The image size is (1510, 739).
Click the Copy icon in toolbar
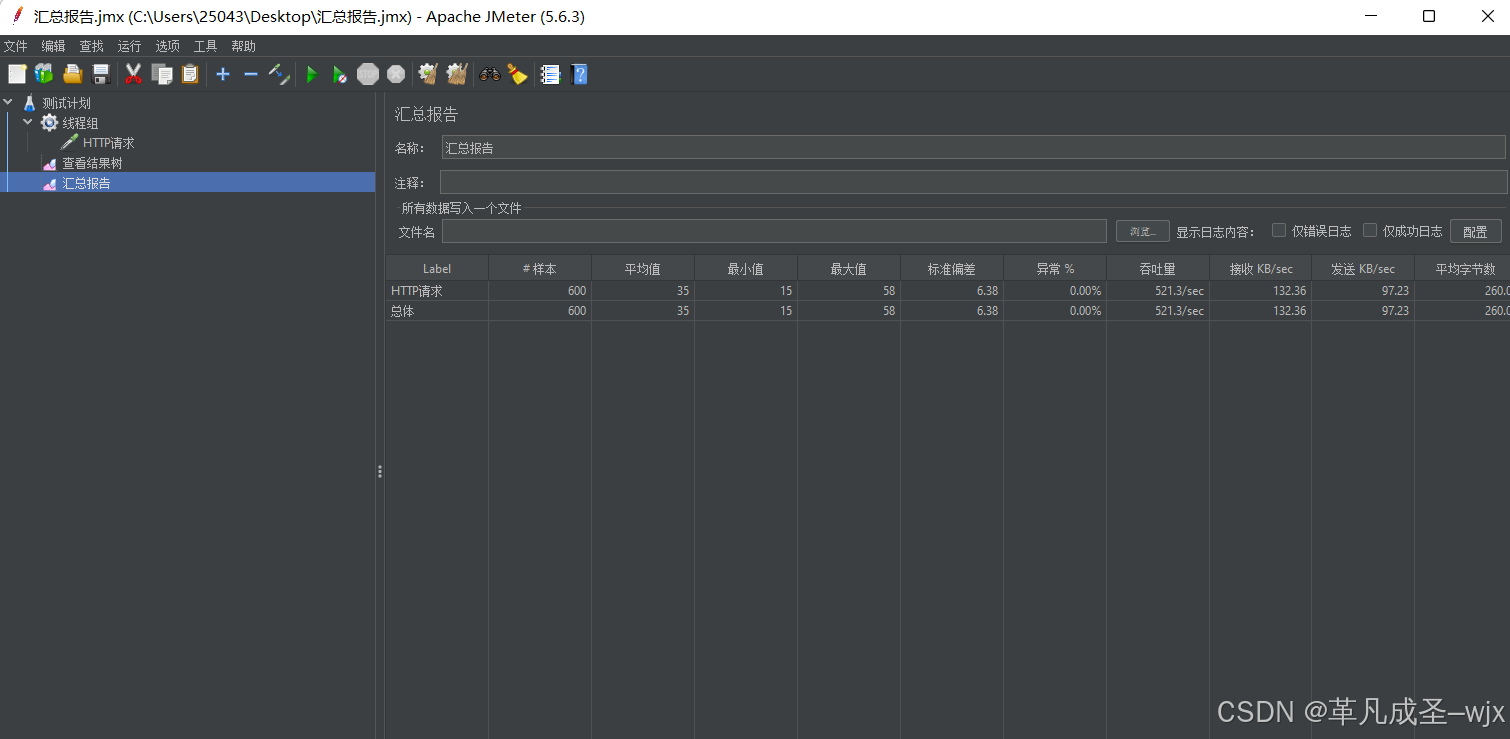162,74
